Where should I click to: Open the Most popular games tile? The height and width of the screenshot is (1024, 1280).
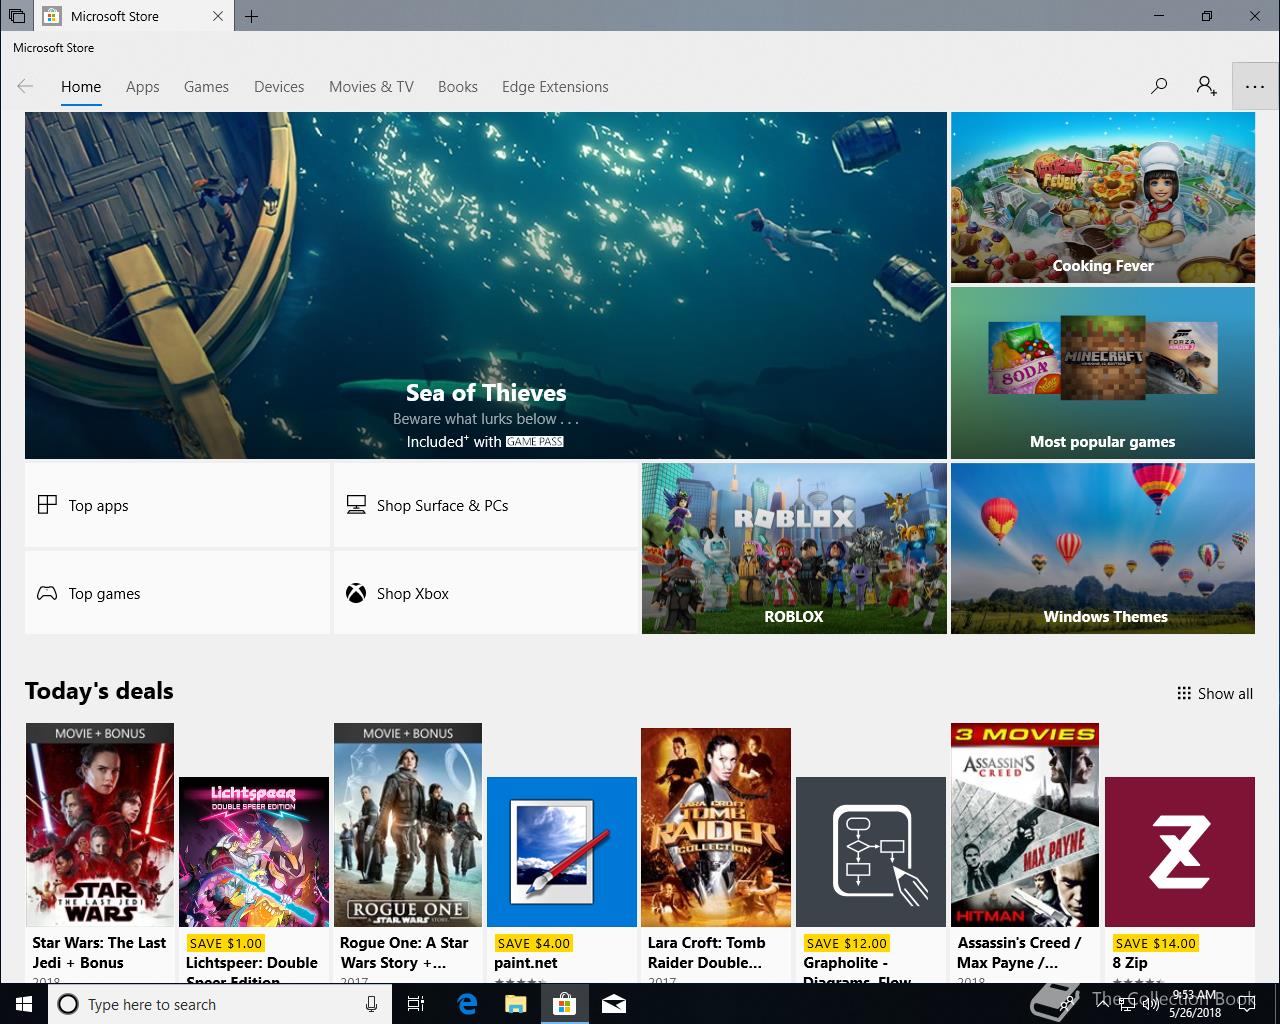tap(1103, 373)
